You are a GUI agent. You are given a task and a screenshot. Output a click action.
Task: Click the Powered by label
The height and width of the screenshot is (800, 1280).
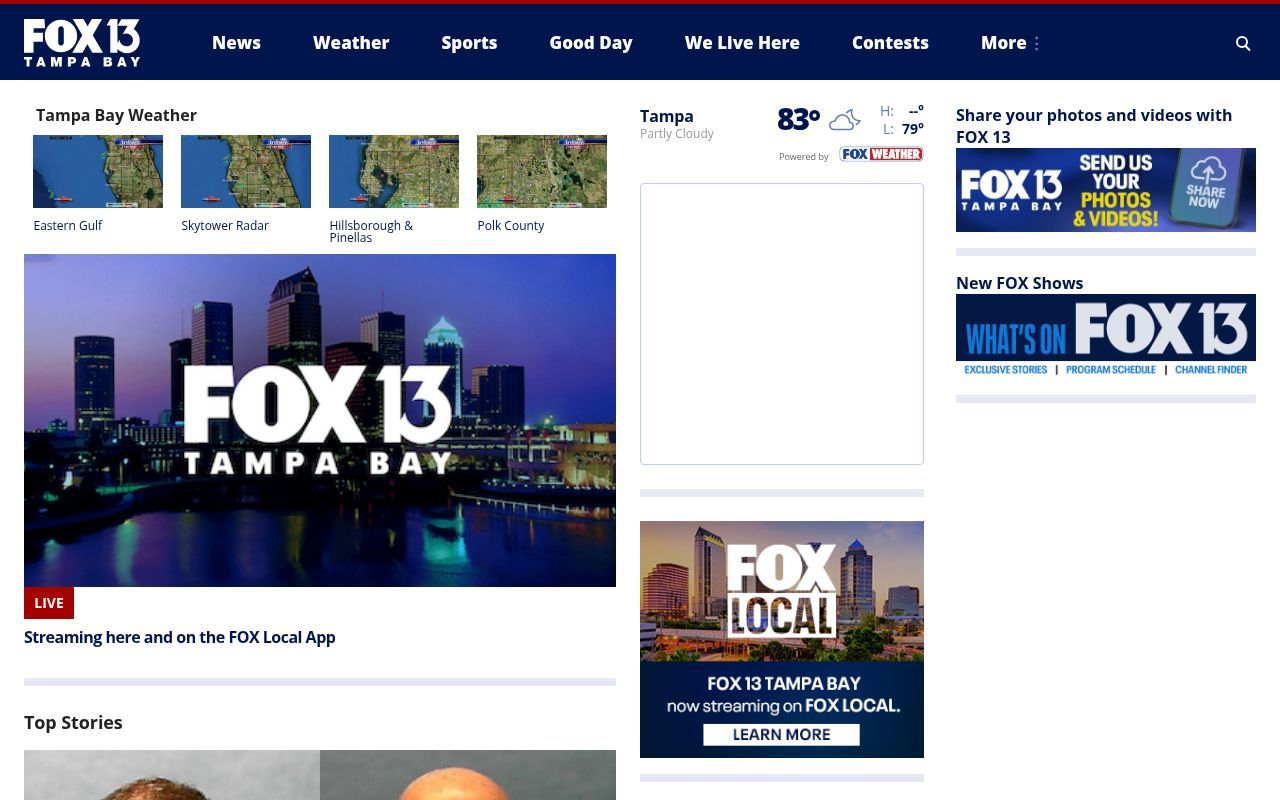pyautogui.click(x=804, y=157)
